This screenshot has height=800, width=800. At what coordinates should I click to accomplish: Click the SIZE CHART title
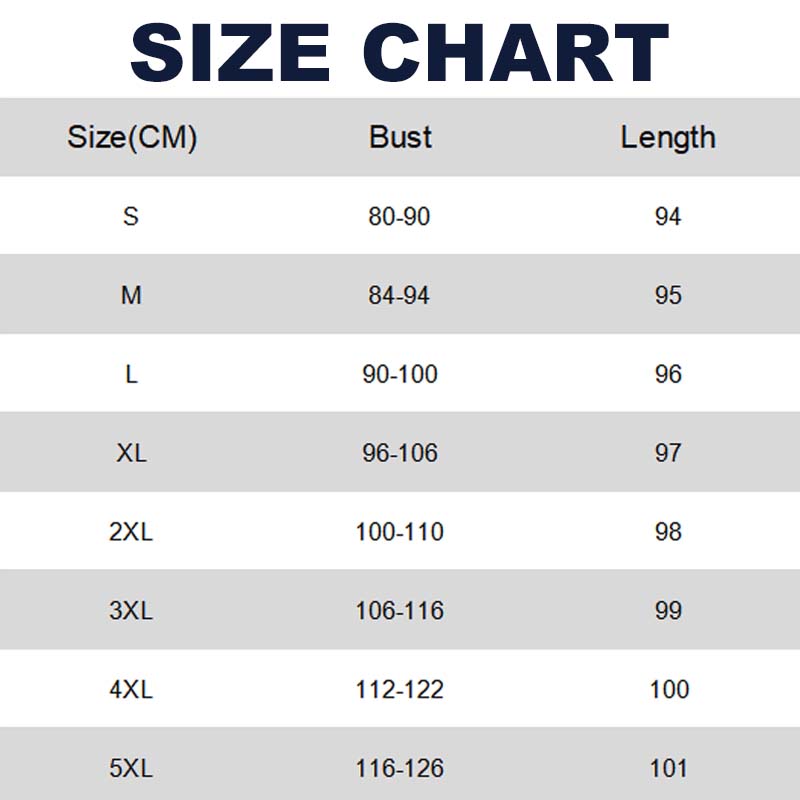pos(400,51)
